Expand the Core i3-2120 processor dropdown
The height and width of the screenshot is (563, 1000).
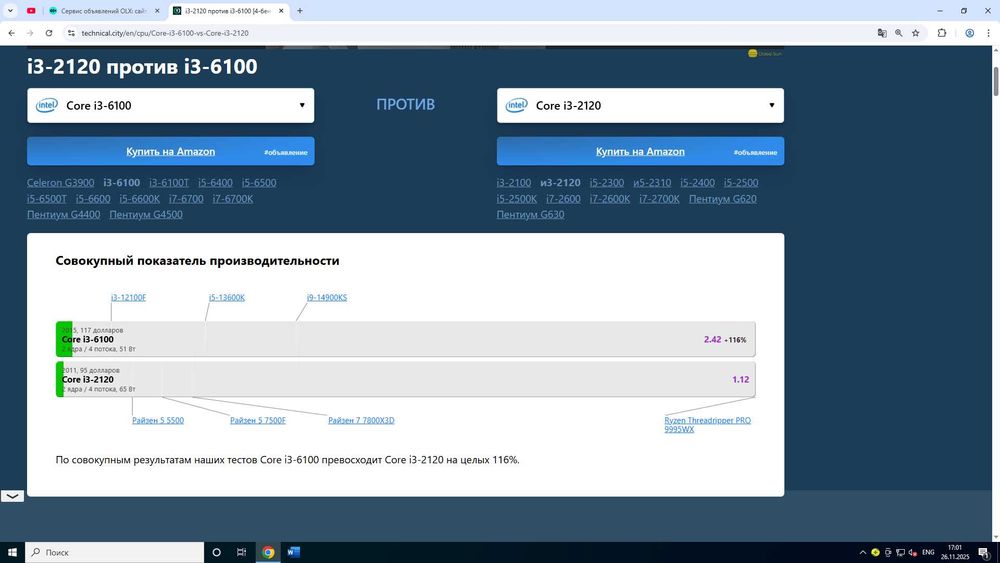tap(640, 106)
